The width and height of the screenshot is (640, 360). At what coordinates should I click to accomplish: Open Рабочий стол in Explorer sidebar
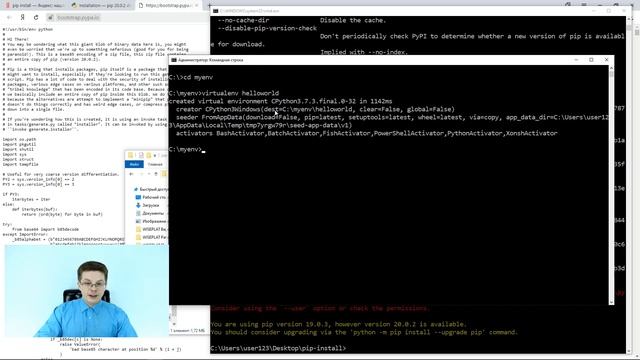pyautogui.click(x=152, y=197)
